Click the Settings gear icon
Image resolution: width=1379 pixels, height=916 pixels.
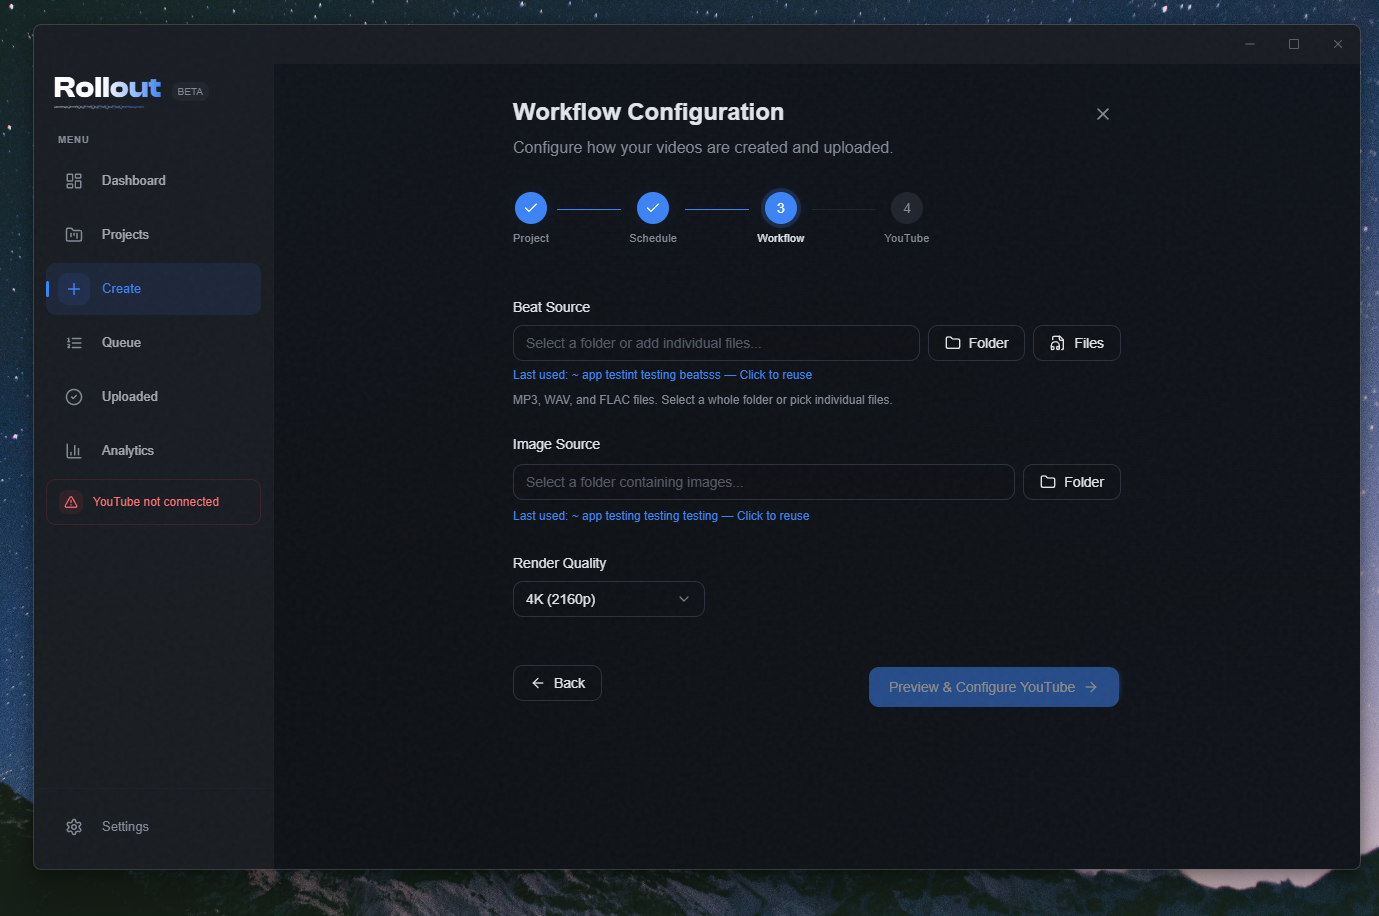(74, 827)
